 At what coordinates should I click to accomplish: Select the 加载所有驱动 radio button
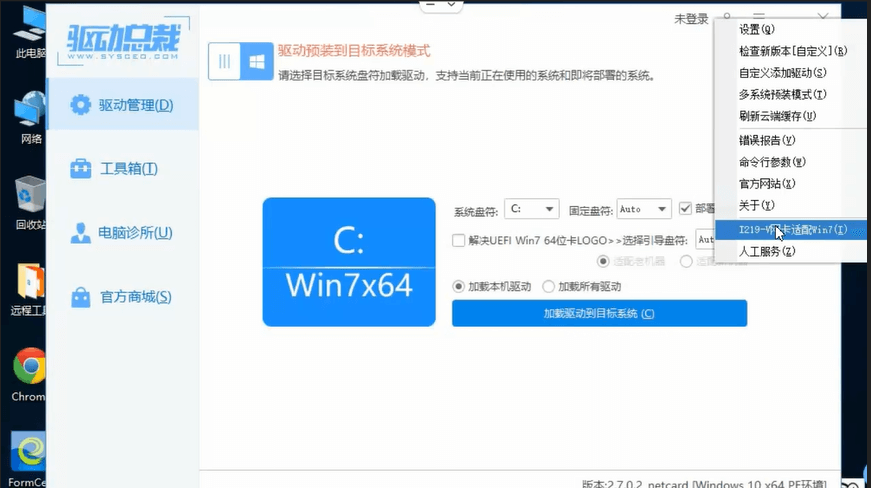(x=548, y=286)
